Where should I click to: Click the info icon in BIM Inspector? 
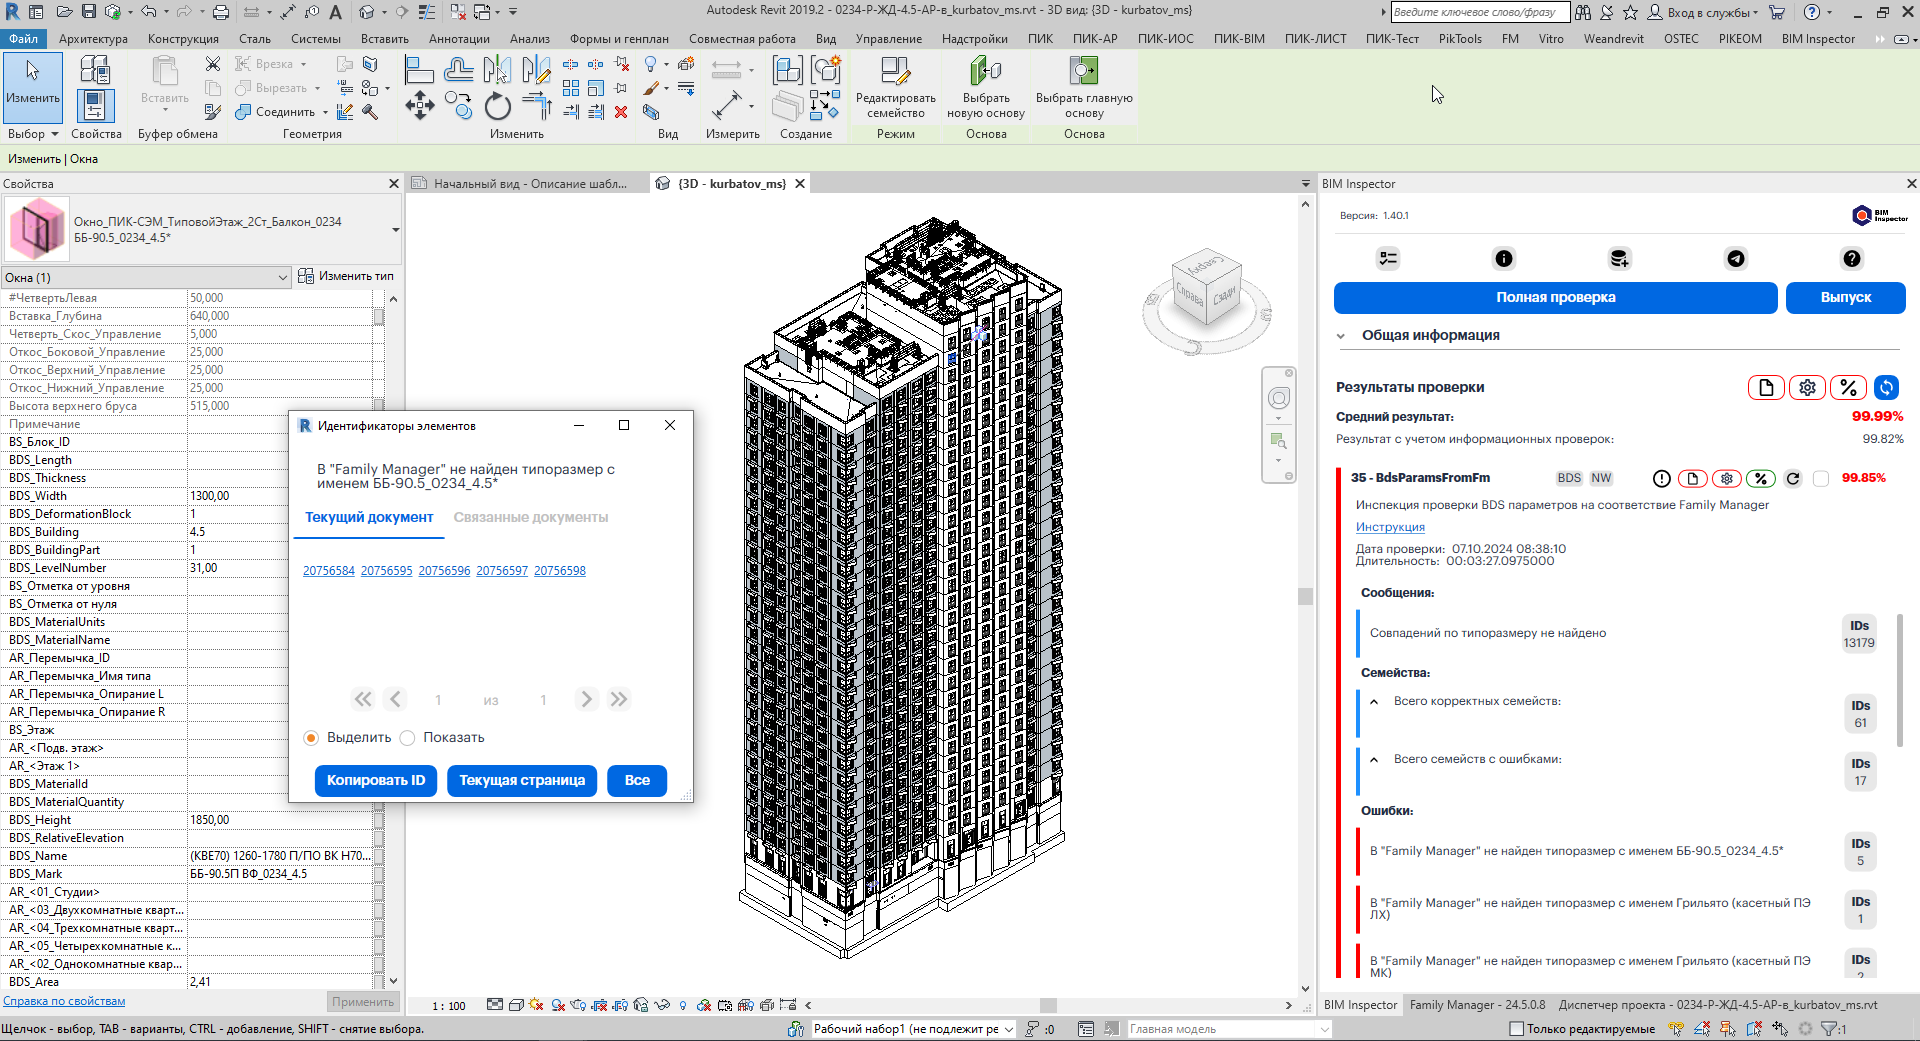click(1504, 259)
